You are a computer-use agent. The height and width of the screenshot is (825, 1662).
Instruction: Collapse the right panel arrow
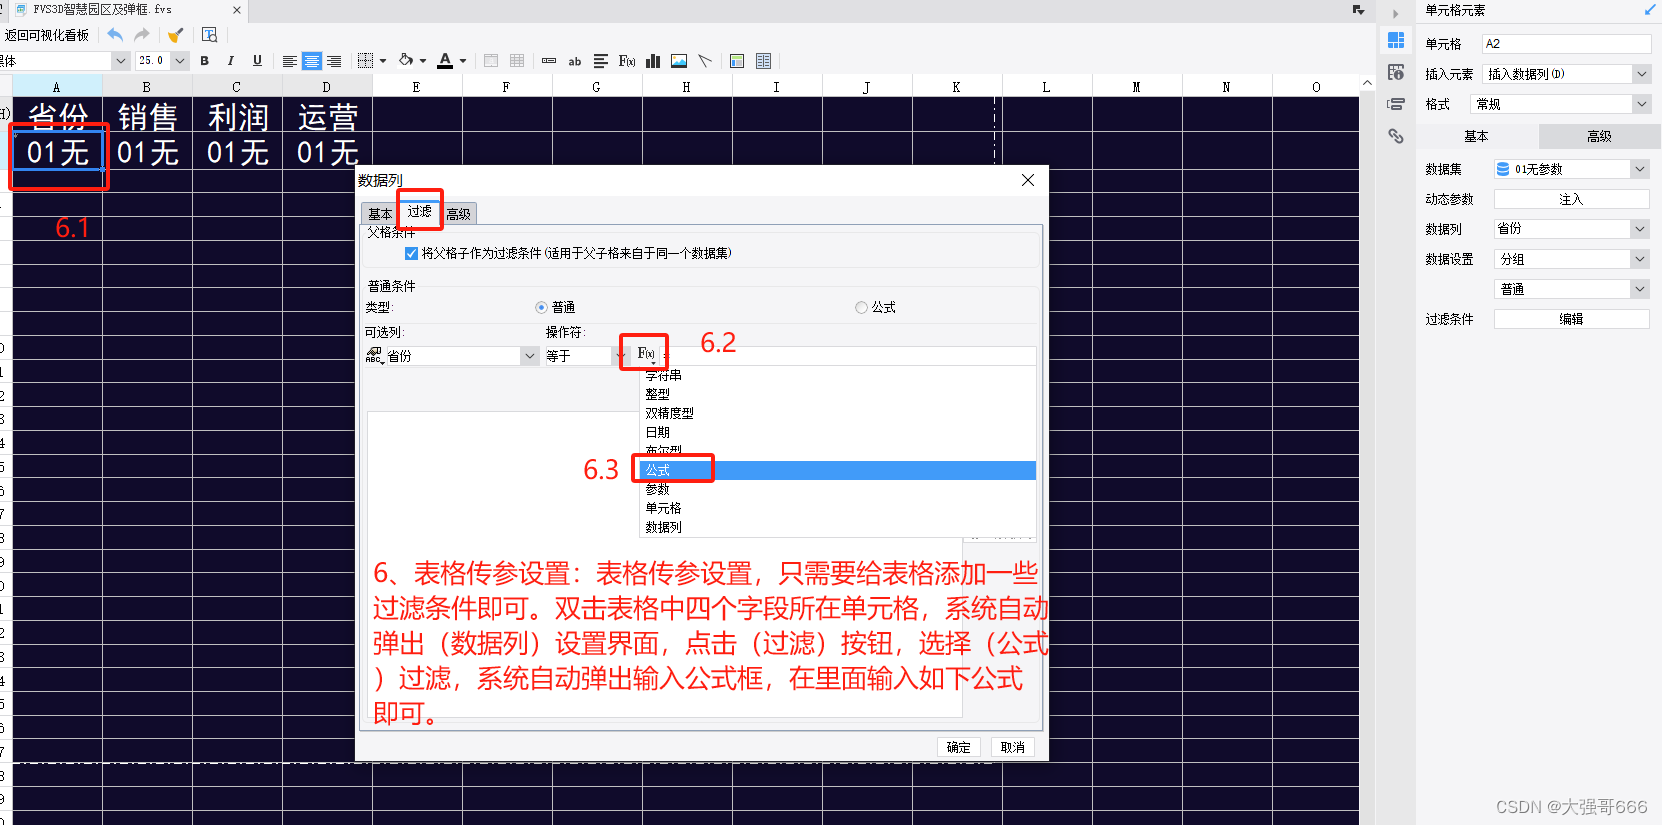(1396, 14)
